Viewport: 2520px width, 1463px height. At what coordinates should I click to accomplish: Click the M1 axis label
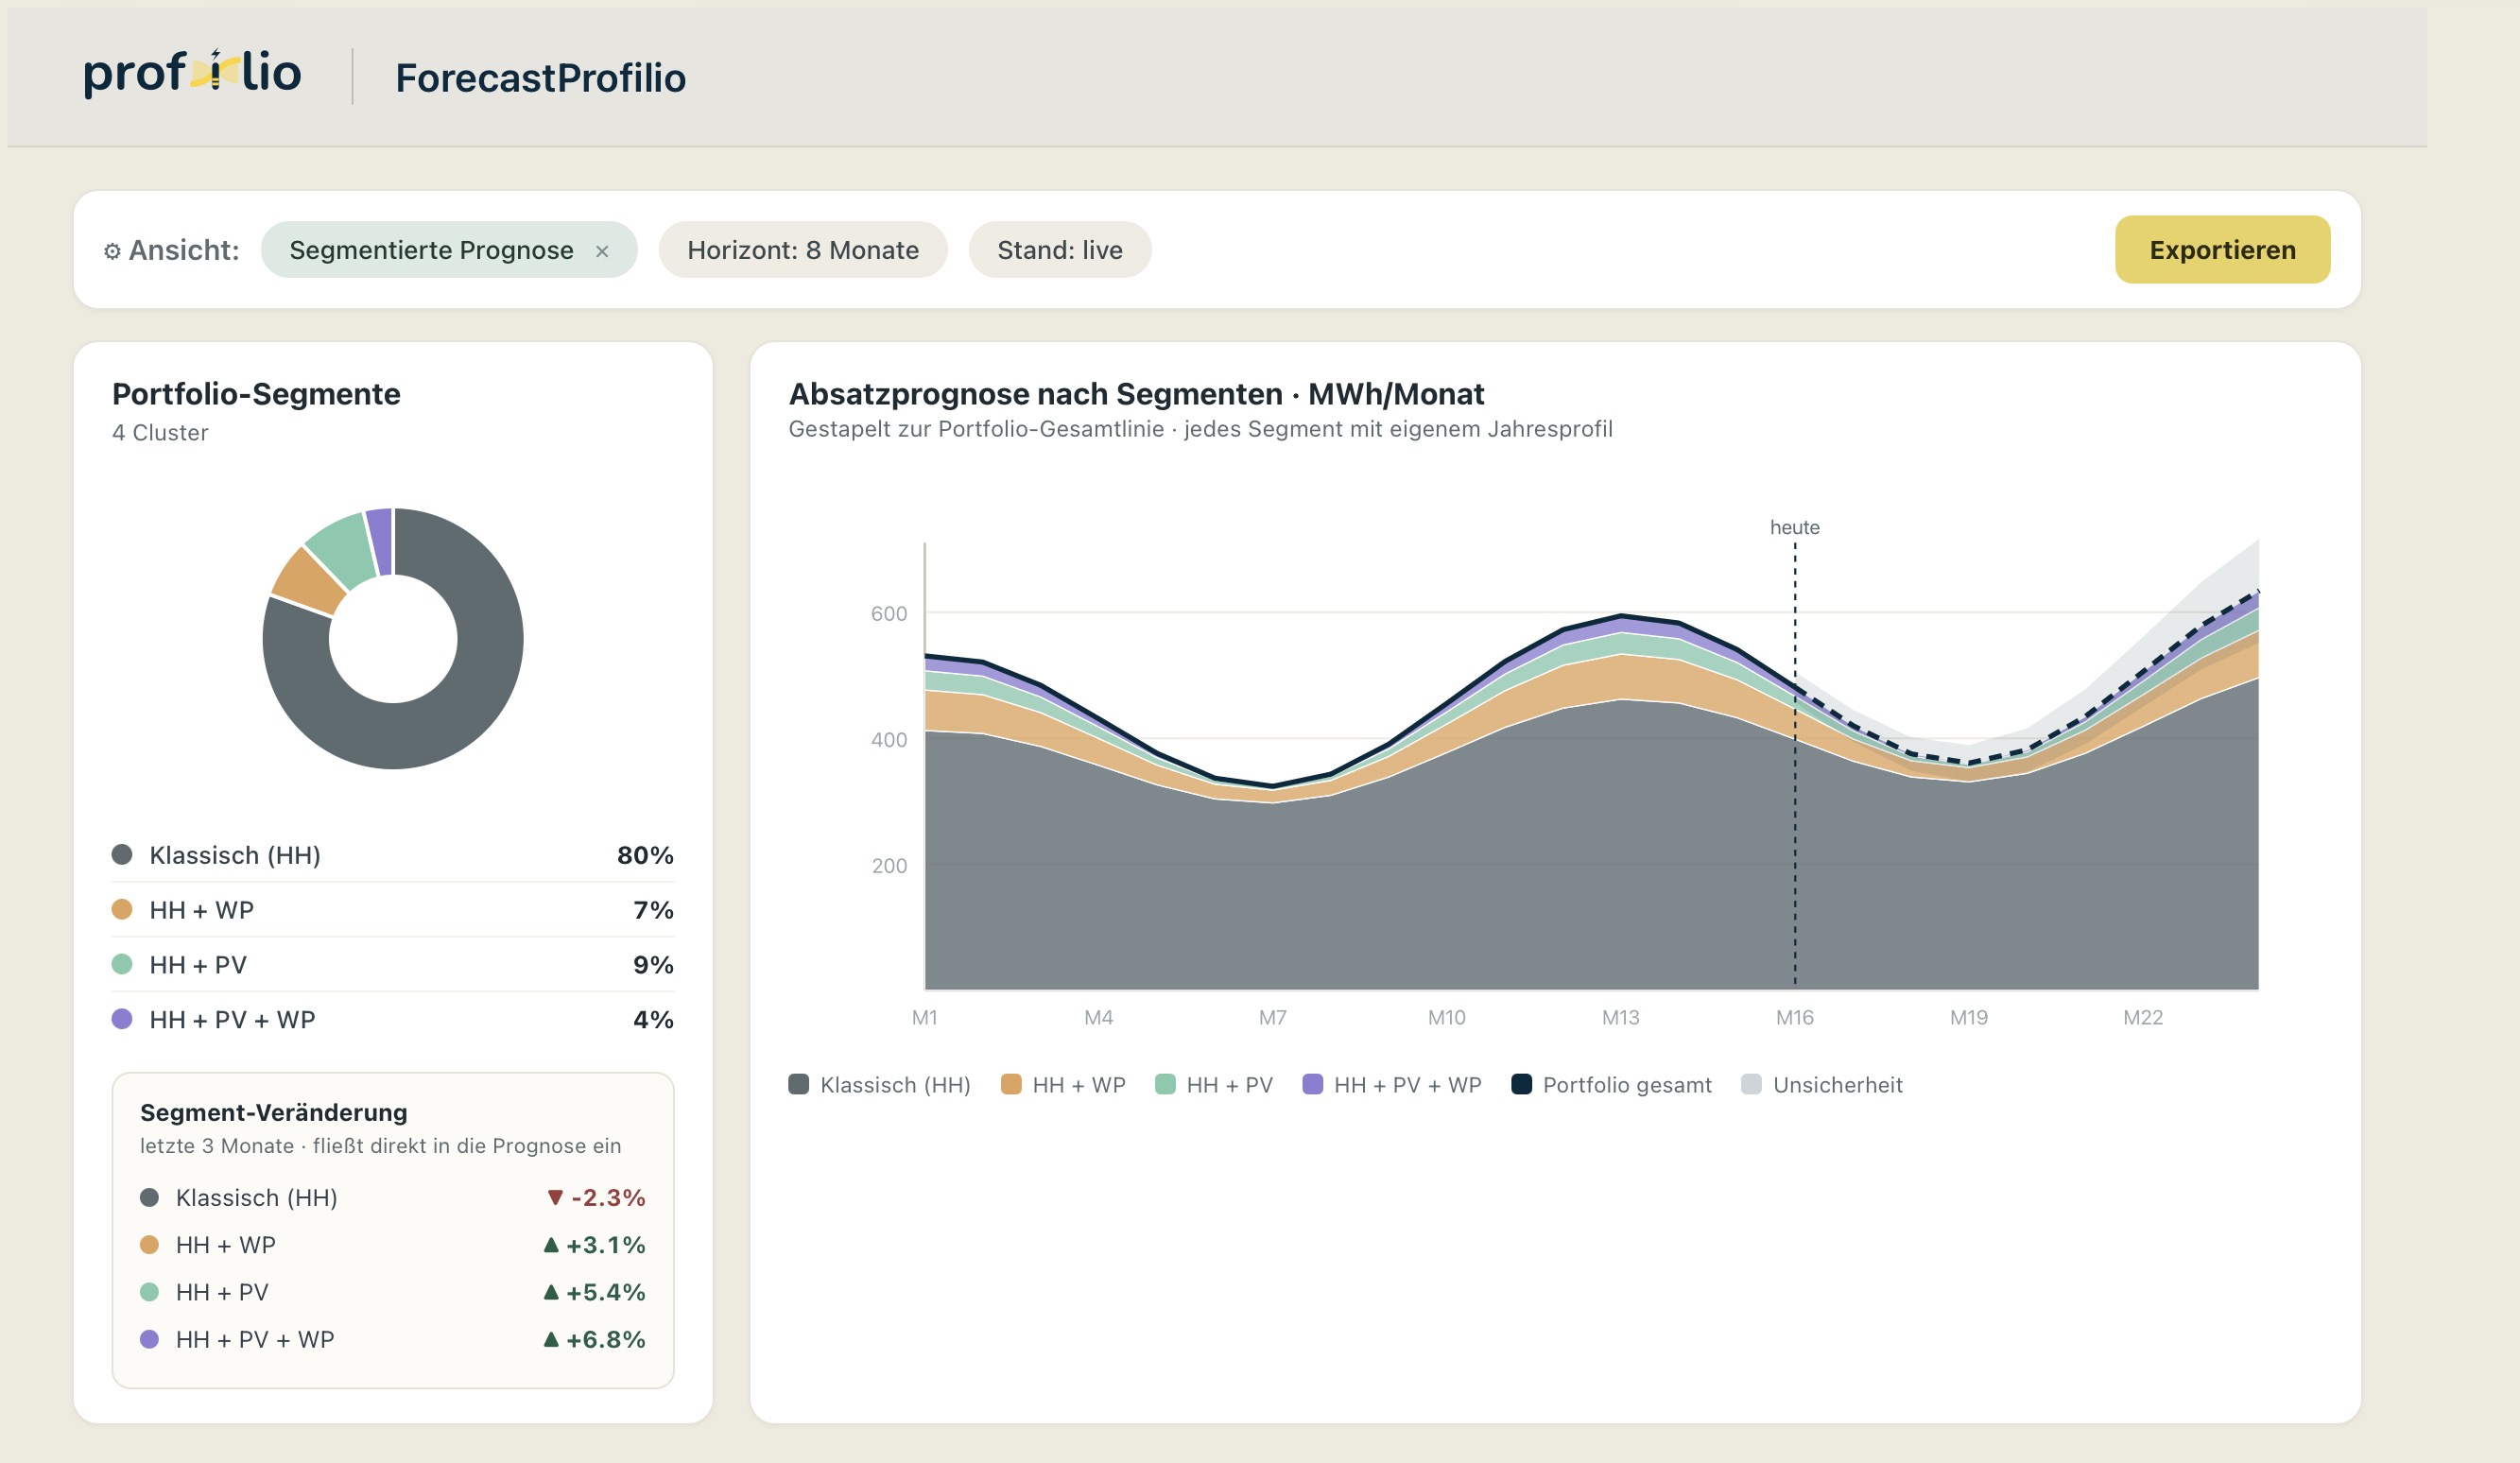pyautogui.click(x=925, y=1018)
